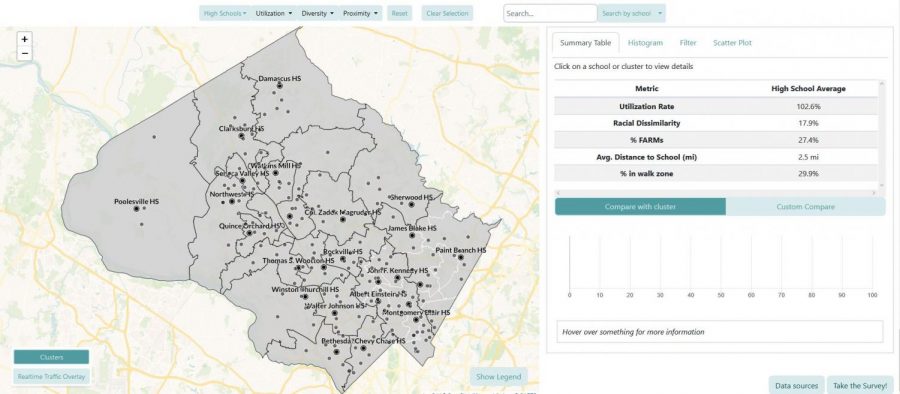Open Data sources
Image resolution: width=900 pixels, height=394 pixels.
(x=796, y=385)
